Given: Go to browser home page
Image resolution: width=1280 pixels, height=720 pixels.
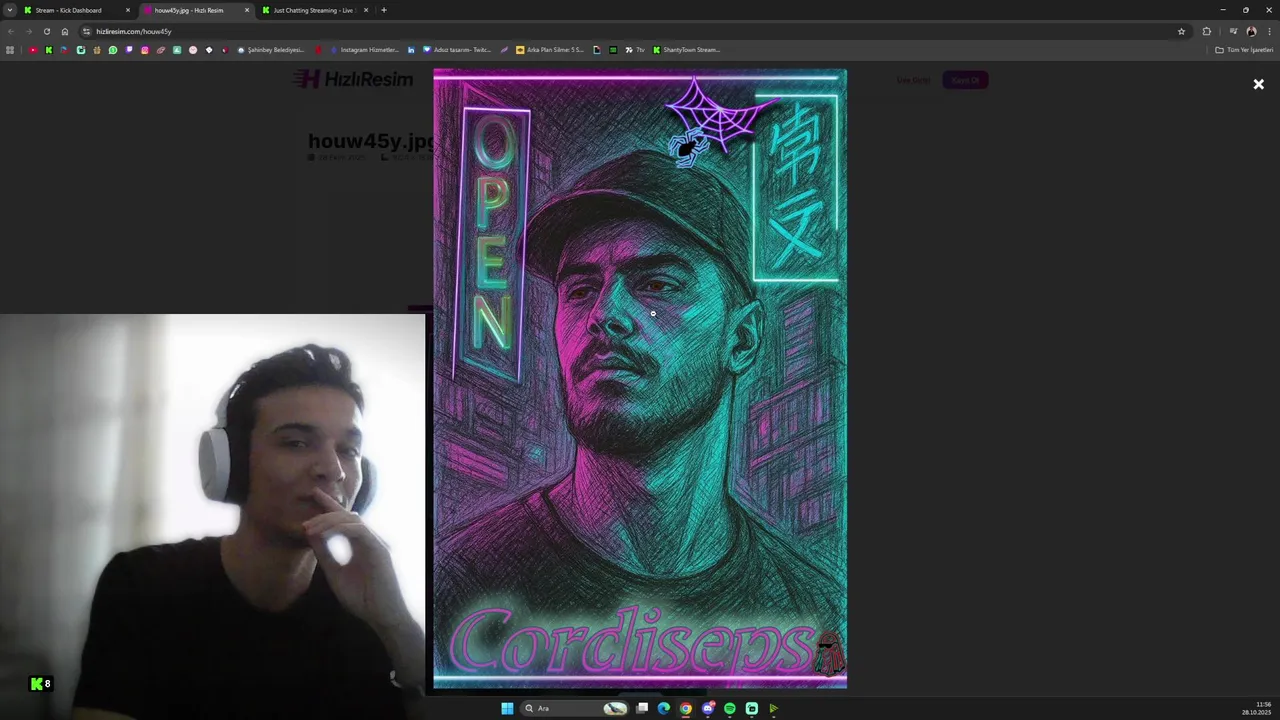Looking at the screenshot, I should [x=65, y=31].
